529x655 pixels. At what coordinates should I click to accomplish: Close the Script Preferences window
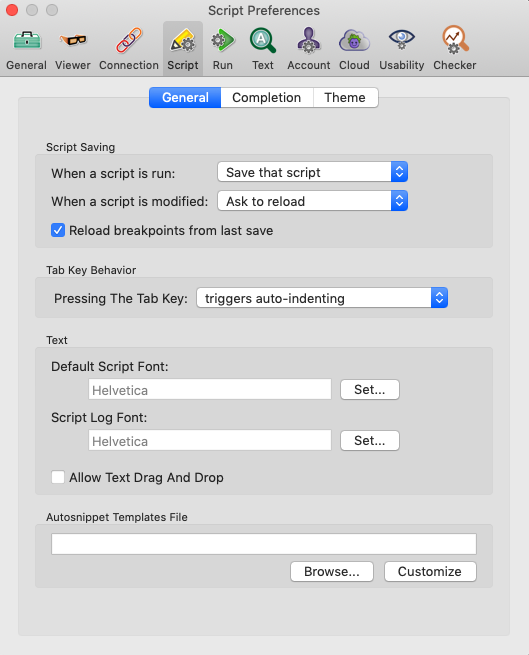[12, 10]
